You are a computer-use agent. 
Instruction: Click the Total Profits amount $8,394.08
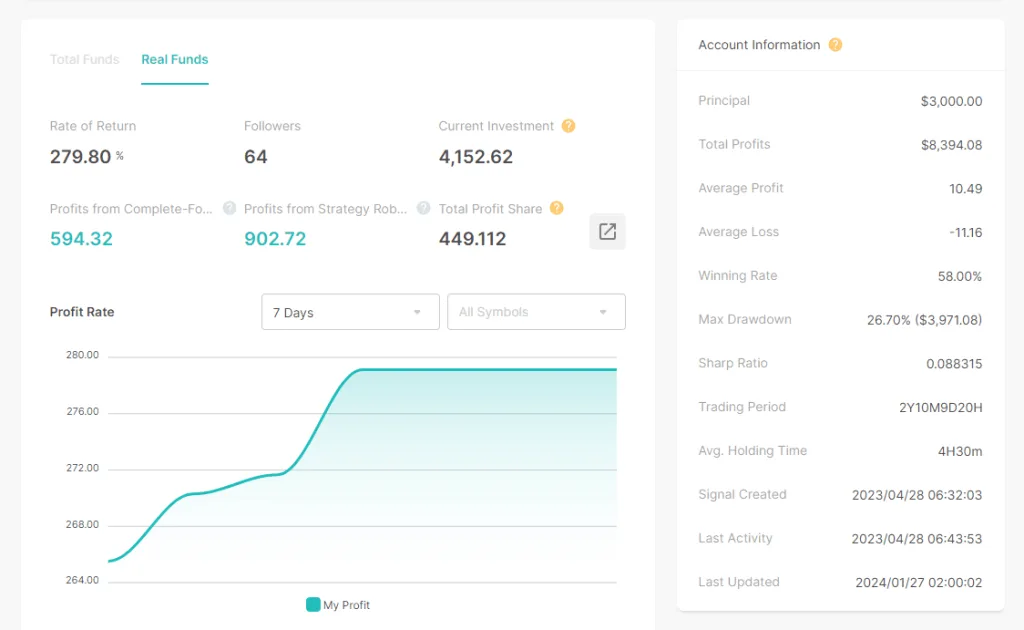click(x=951, y=145)
